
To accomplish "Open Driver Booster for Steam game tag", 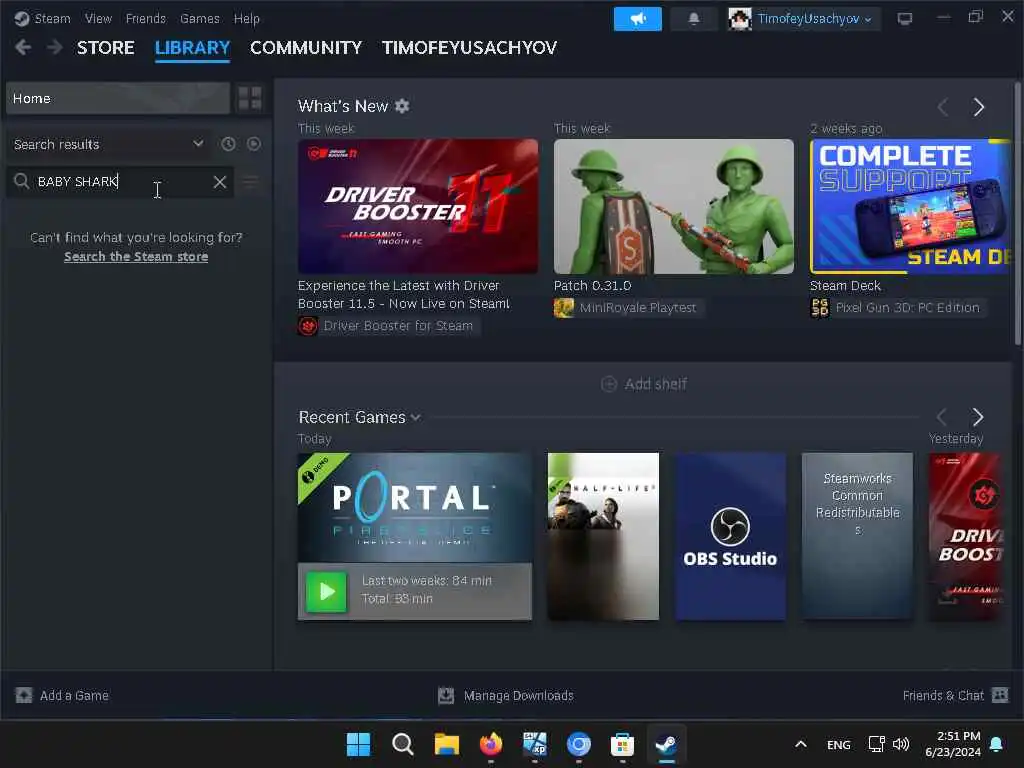I will (389, 325).
